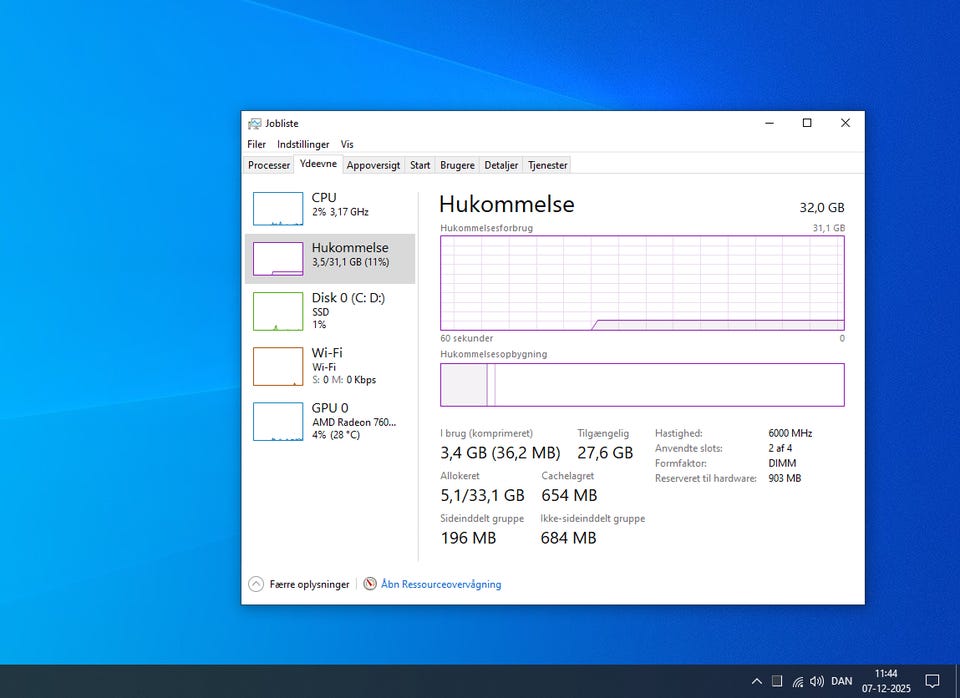This screenshot has width=960, height=698.
Task: Collapse view with Færre oplysninger chevron
Action: point(256,584)
